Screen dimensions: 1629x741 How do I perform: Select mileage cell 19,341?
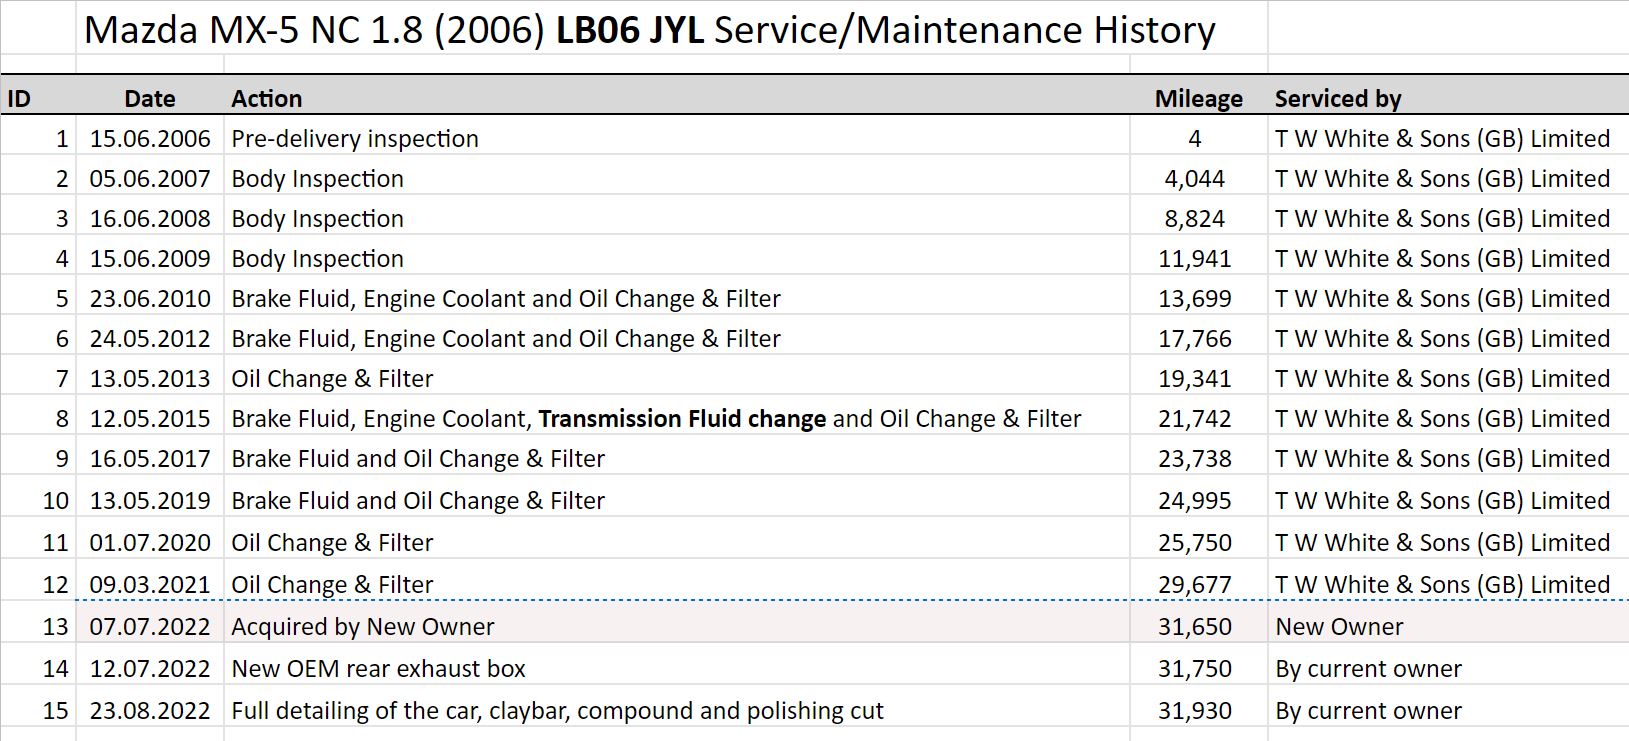(1198, 378)
